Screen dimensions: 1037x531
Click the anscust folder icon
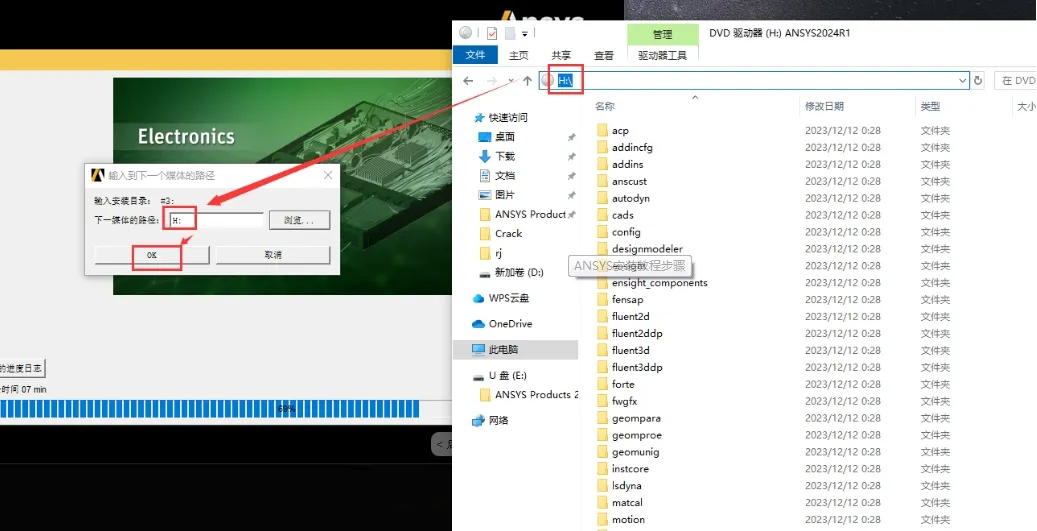click(602, 181)
